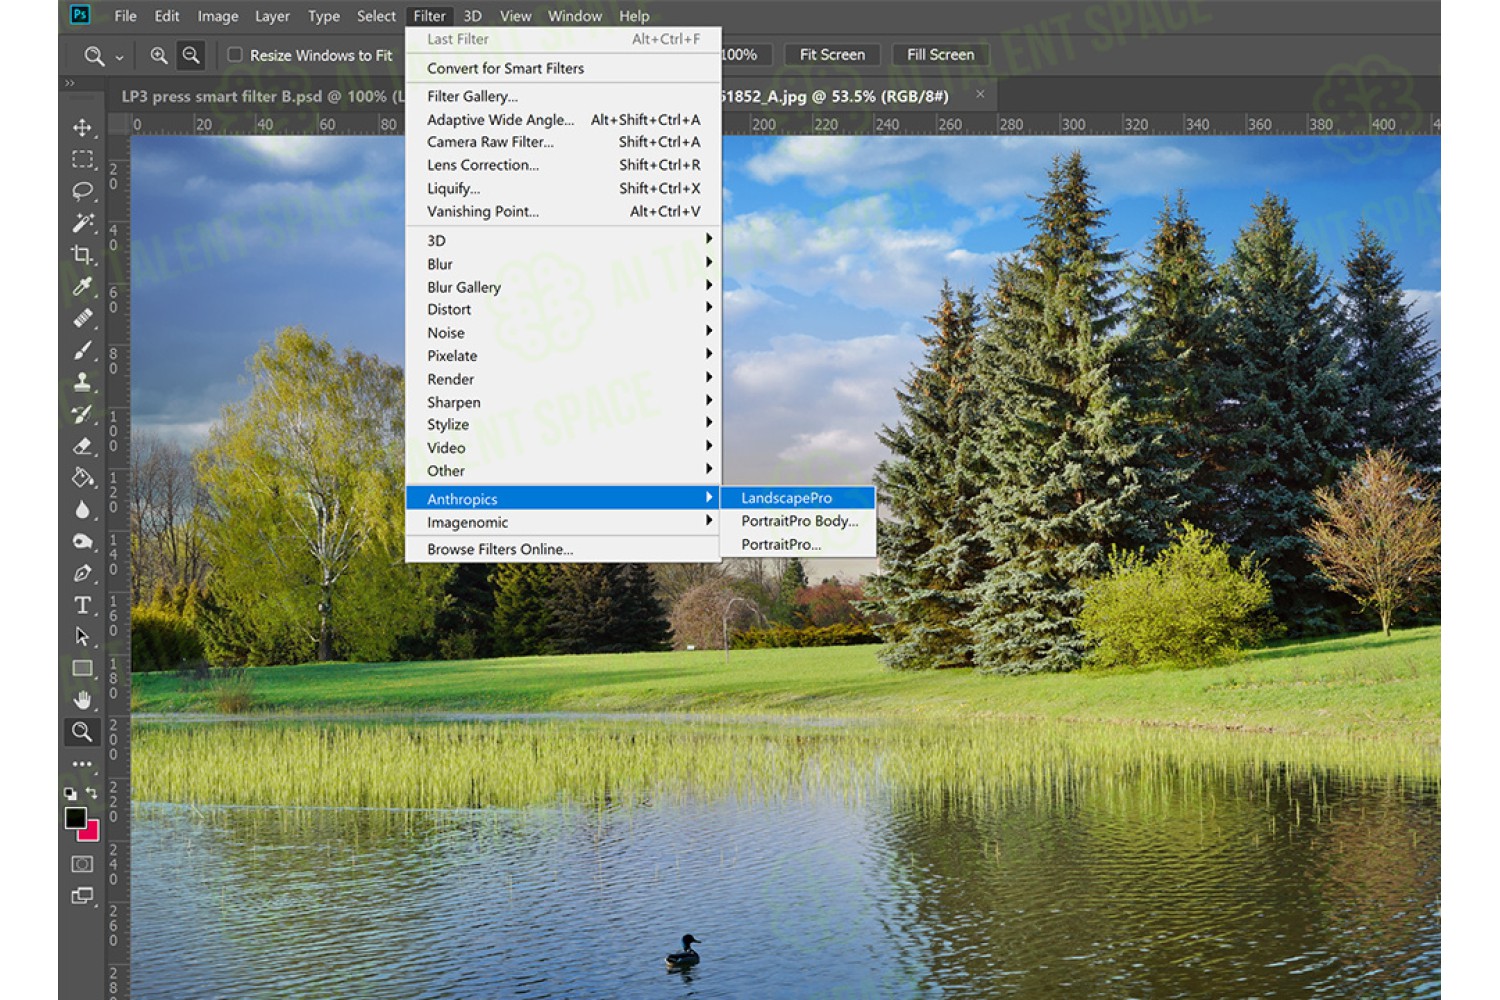Swap foreground and background colors
This screenshot has height=1000, width=1500.
click(92, 793)
